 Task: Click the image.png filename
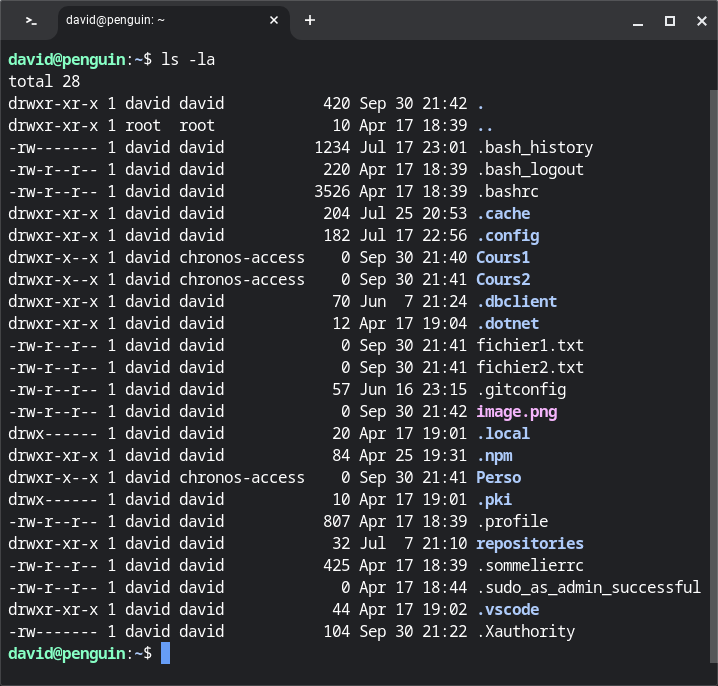(x=516, y=411)
